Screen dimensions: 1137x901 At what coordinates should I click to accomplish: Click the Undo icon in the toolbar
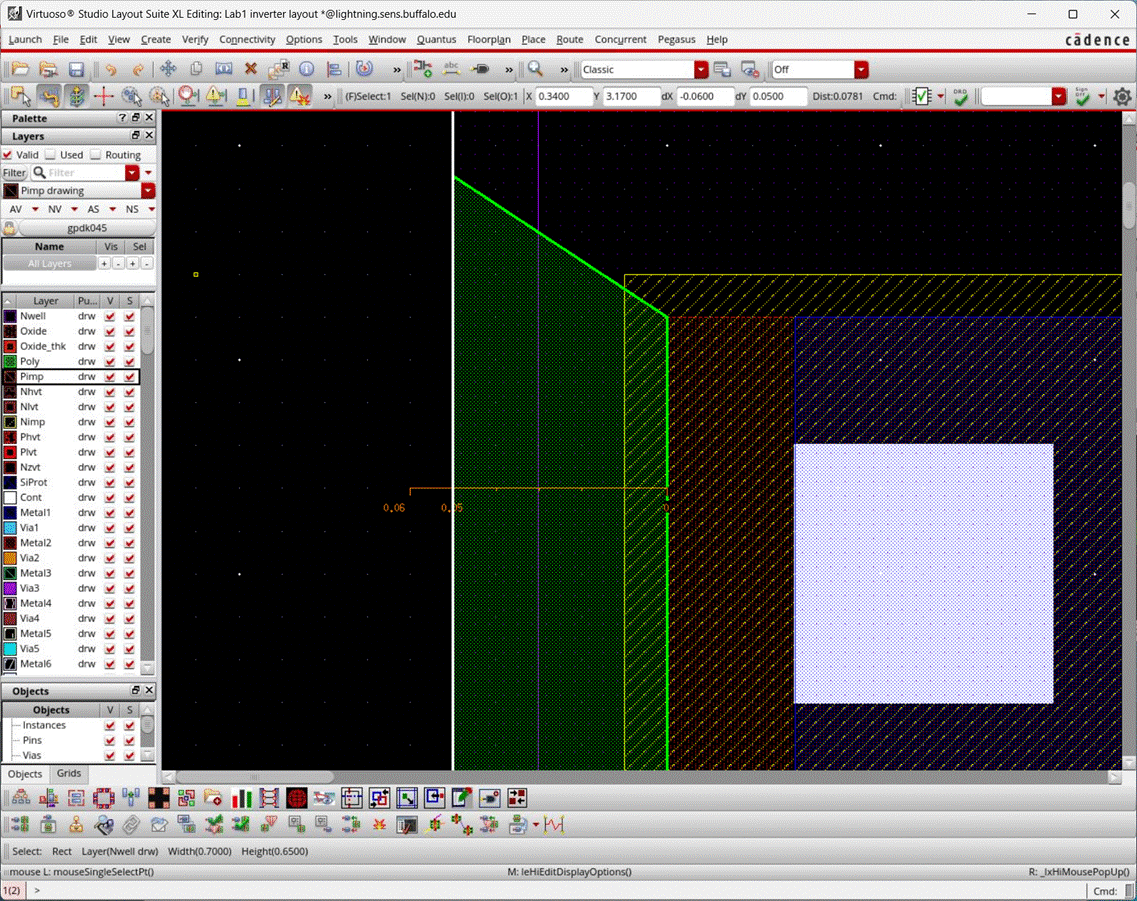tap(111, 69)
